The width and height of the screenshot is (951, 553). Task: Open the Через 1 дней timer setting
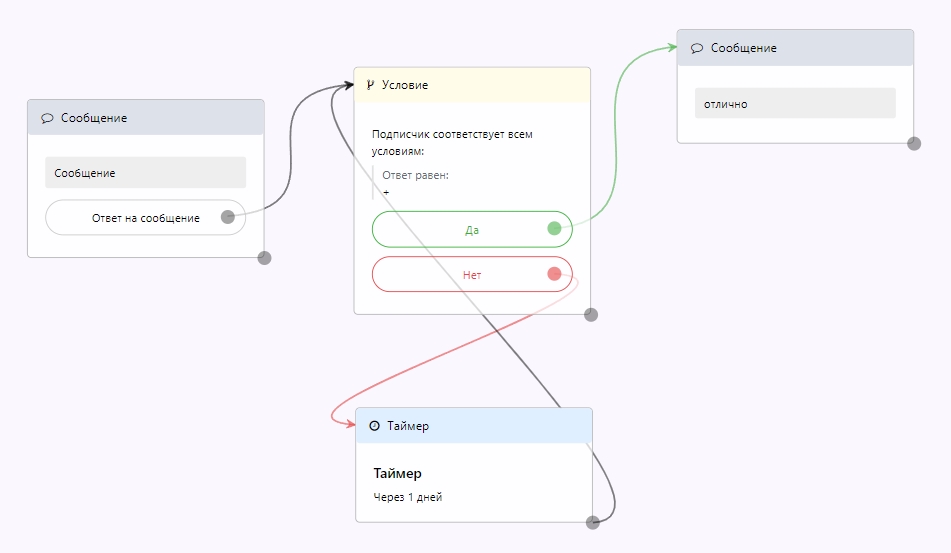(407, 497)
